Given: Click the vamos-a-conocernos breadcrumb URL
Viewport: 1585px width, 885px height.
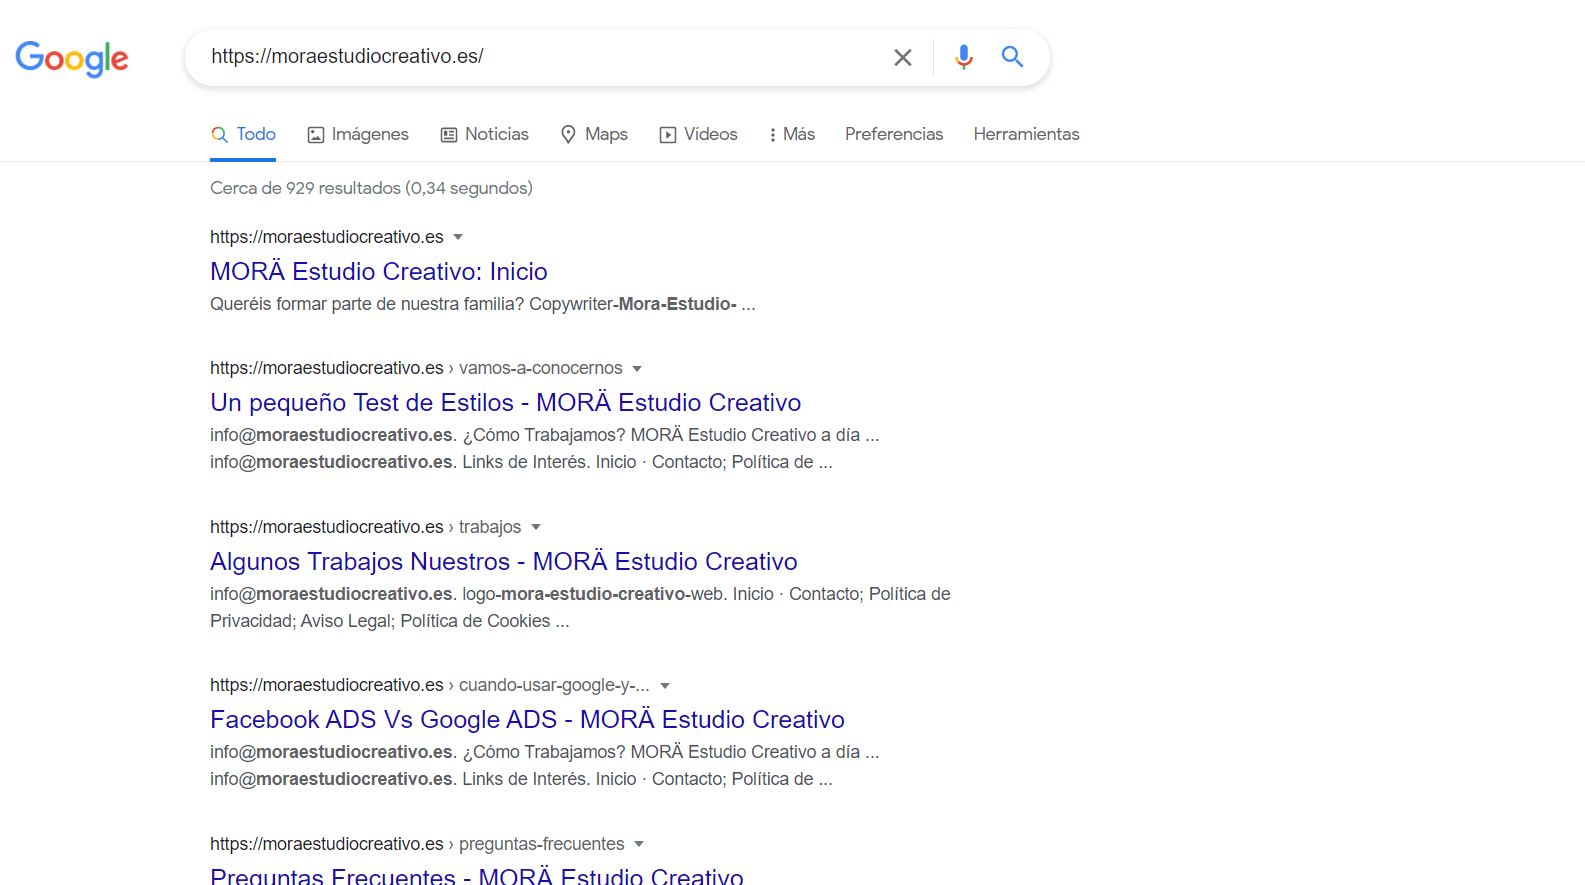Looking at the screenshot, I should [416, 368].
